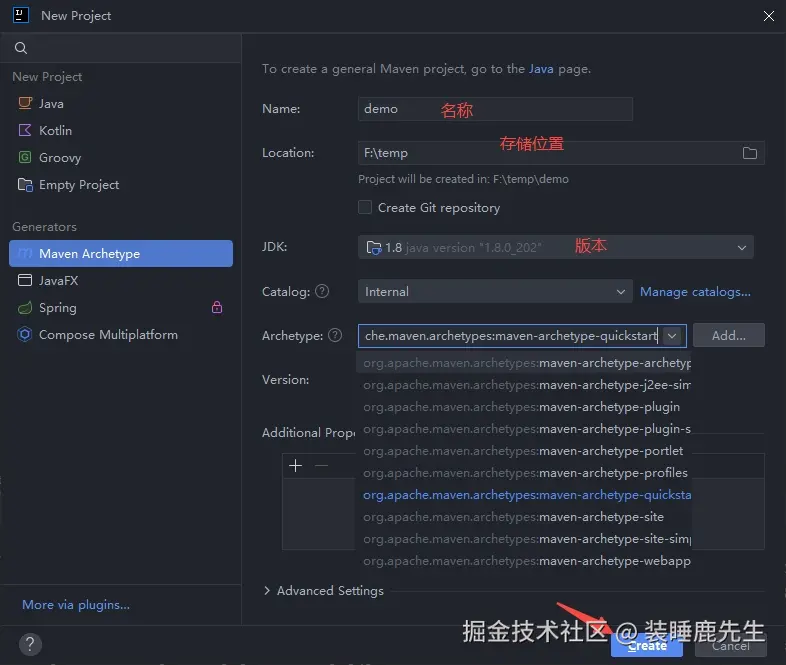The image size is (786, 665).
Task: Select Java project type
Action: pyautogui.click(x=120, y=104)
